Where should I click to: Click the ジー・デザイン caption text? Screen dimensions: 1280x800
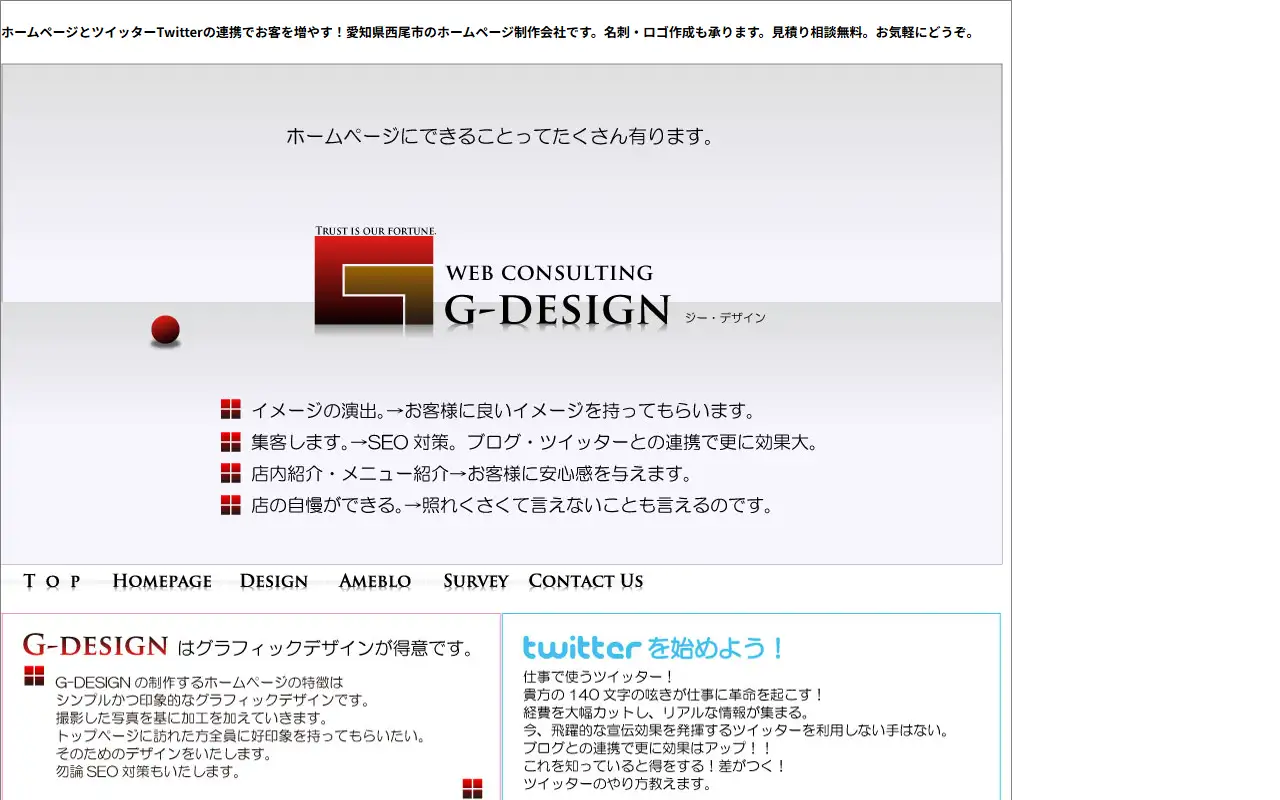click(x=725, y=318)
